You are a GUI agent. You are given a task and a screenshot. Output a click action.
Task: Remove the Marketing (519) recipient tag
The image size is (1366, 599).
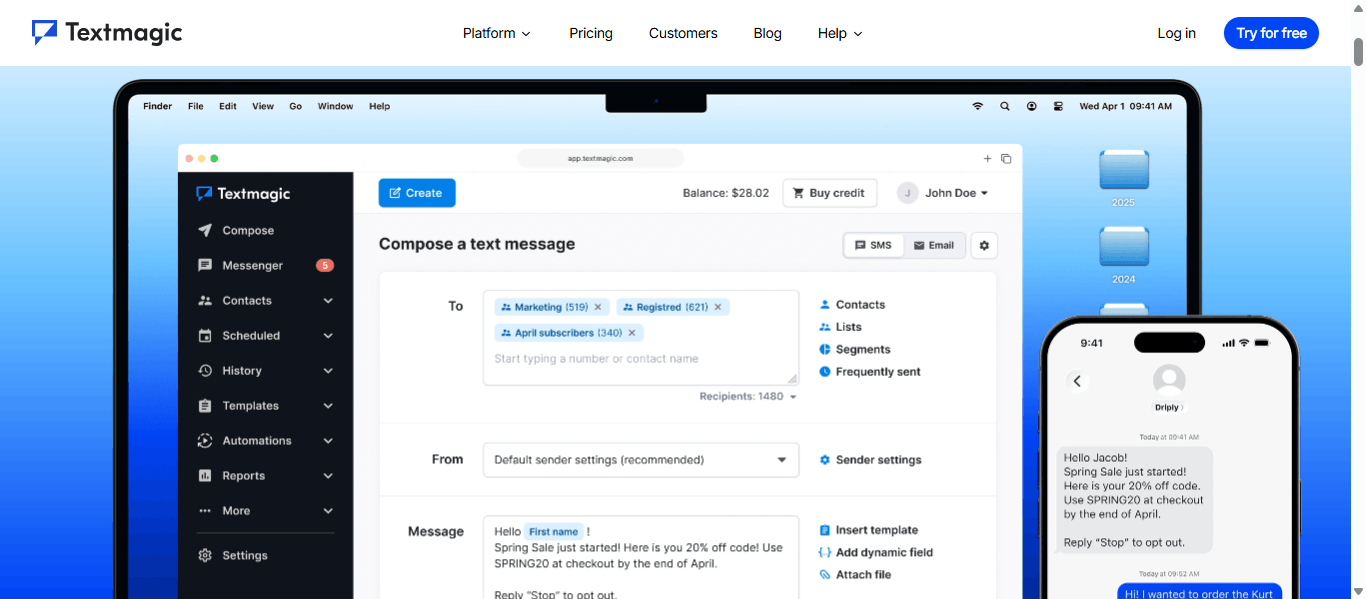click(598, 308)
